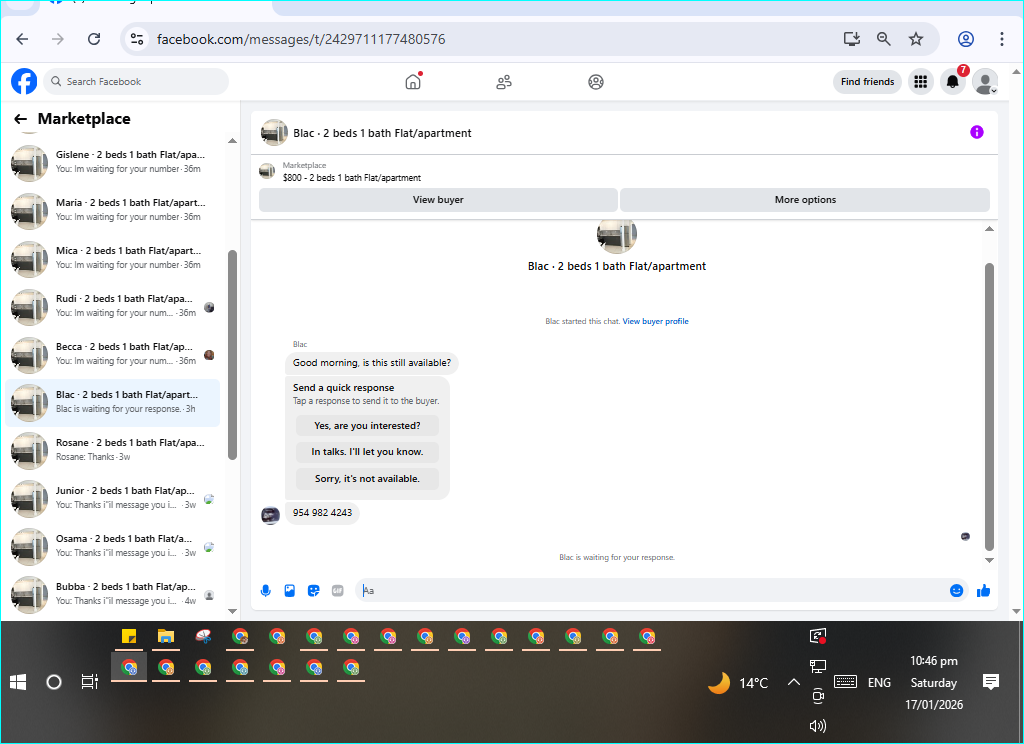1024x744 pixels.
Task: Open site information icon in address bar
Action: pyautogui.click(x=137, y=39)
